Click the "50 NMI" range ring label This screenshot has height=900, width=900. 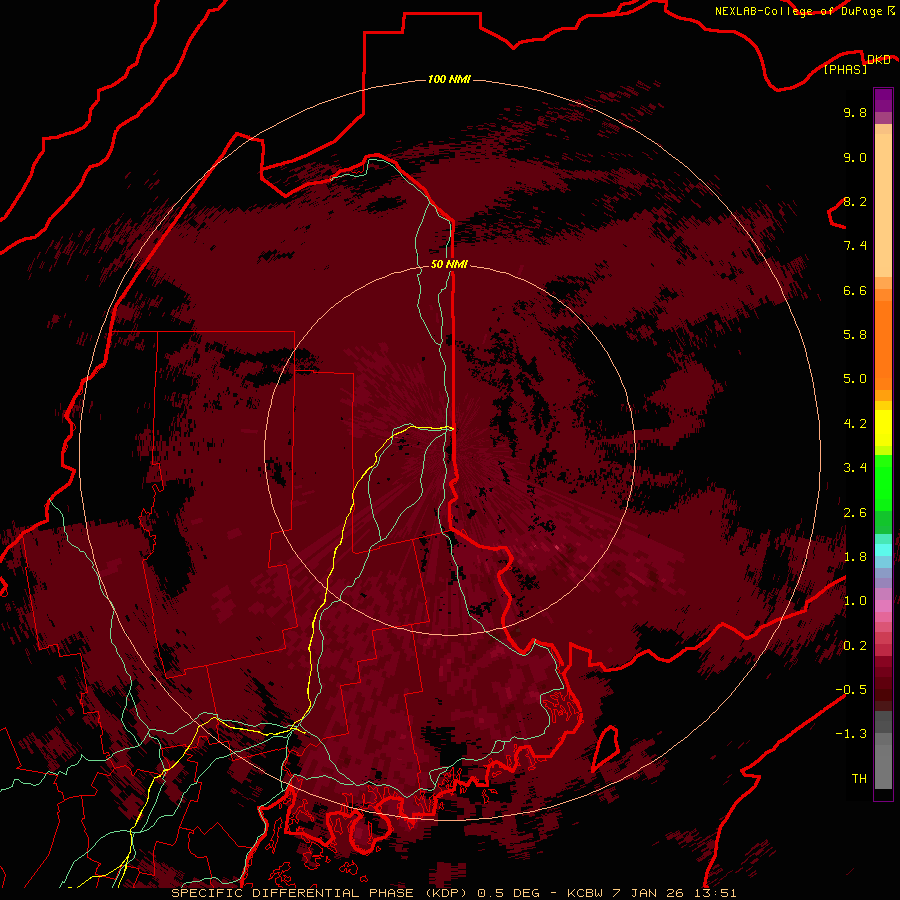pyautogui.click(x=449, y=264)
